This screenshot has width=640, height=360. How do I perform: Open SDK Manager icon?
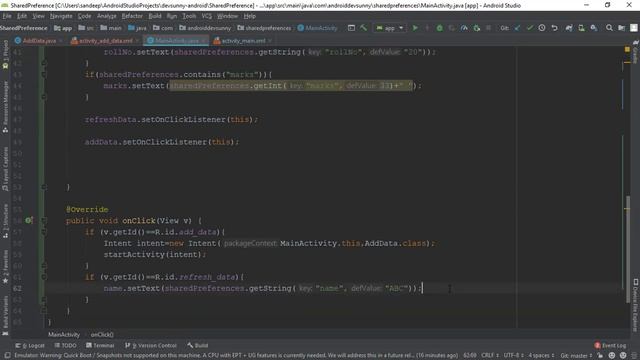[x=594, y=28]
